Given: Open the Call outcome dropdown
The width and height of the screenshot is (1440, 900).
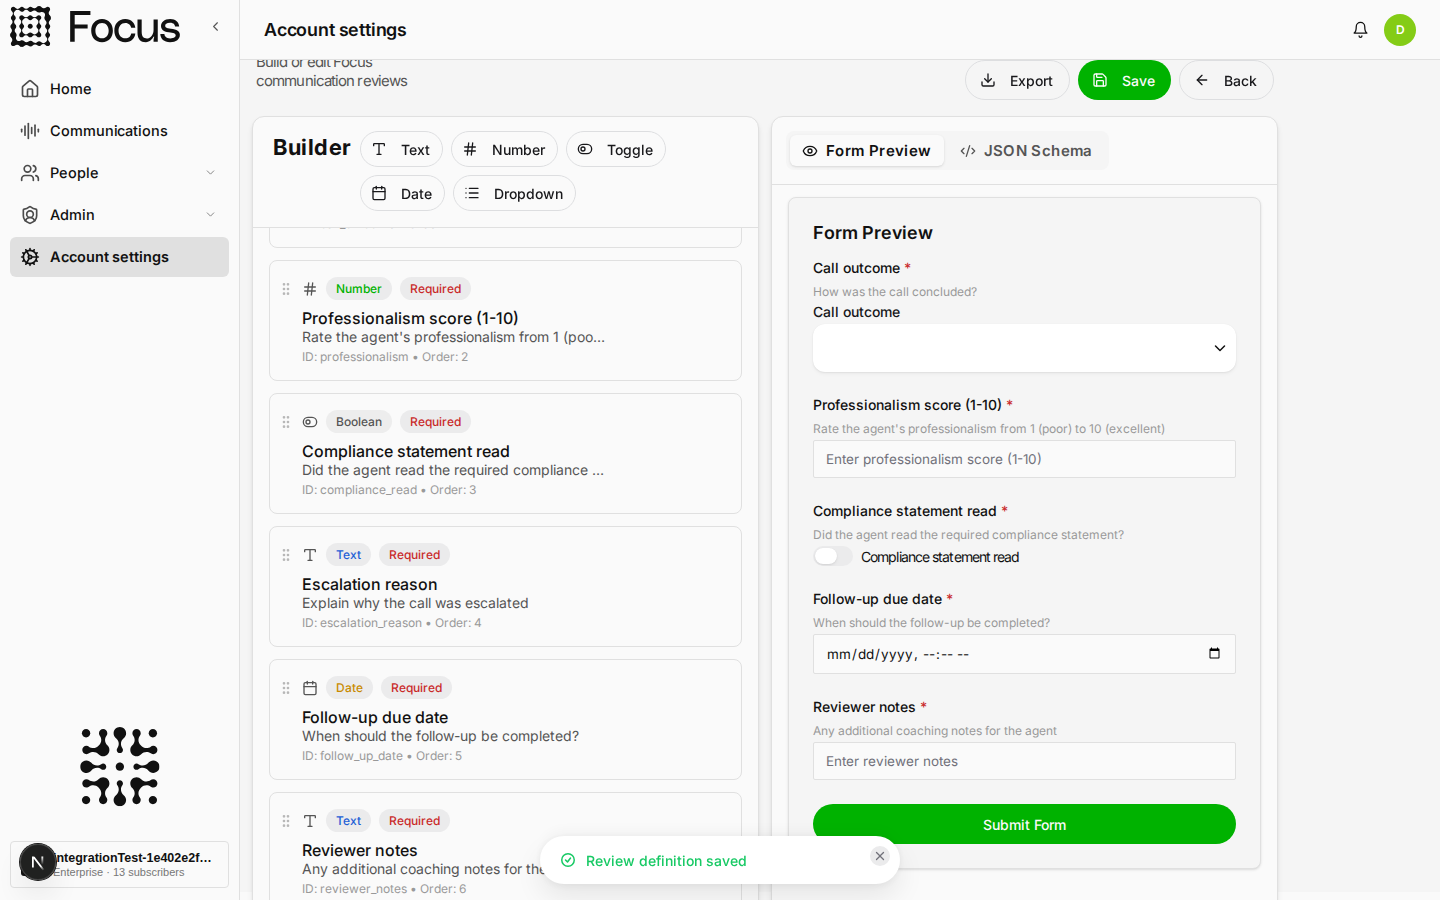Looking at the screenshot, I should click(1024, 348).
